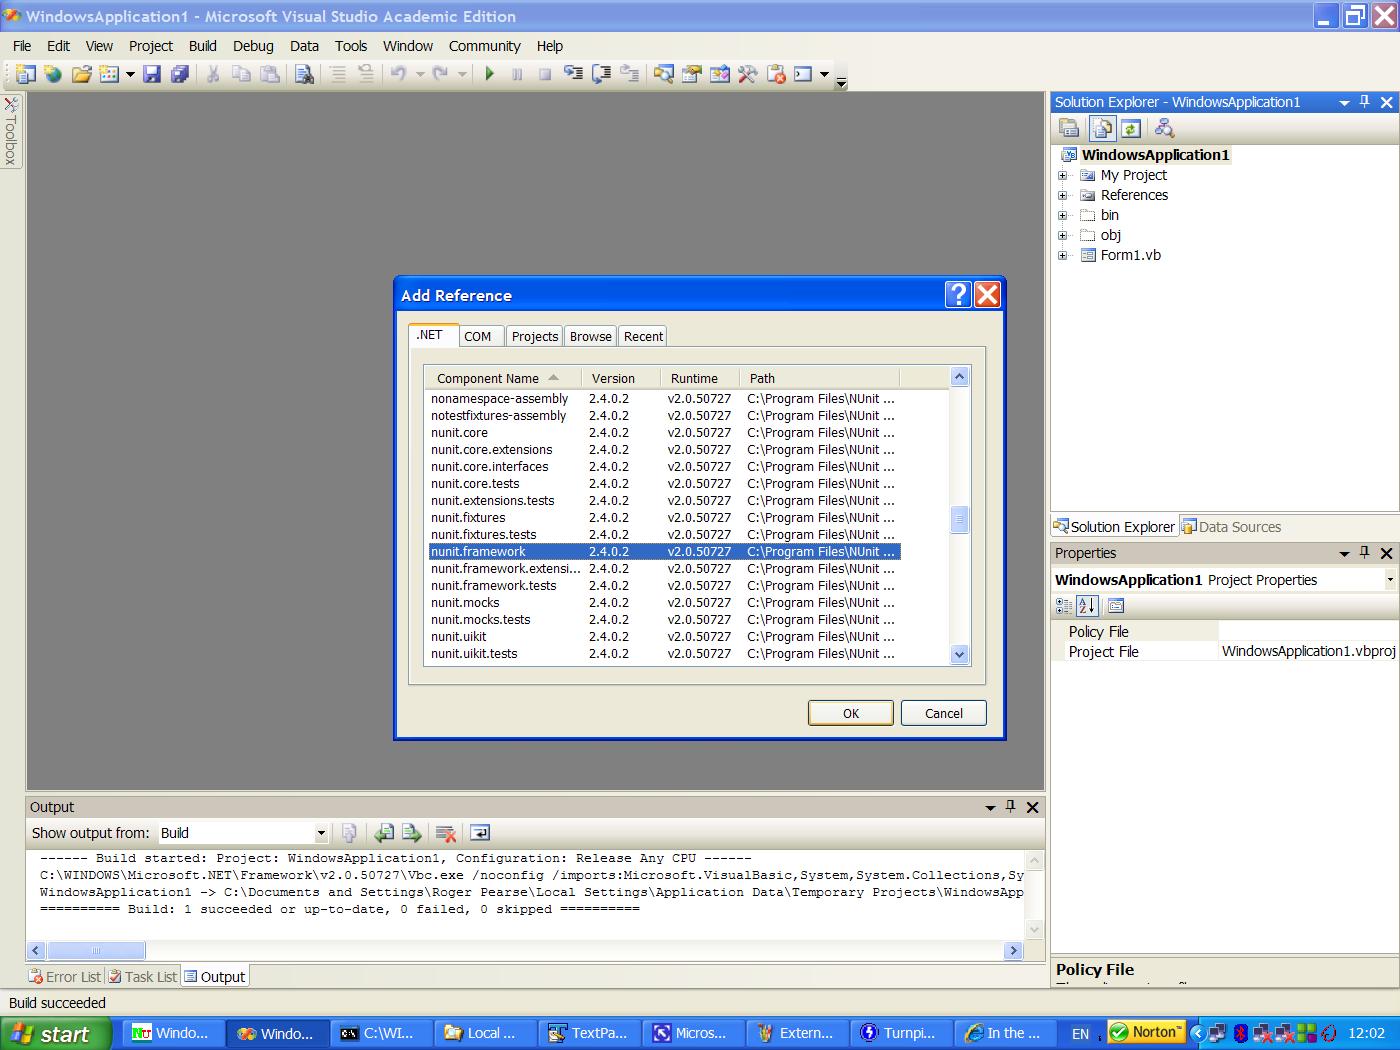Viewport: 1400px width, 1050px height.
Task: Click the Save floppy disk icon
Action: (x=152, y=74)
